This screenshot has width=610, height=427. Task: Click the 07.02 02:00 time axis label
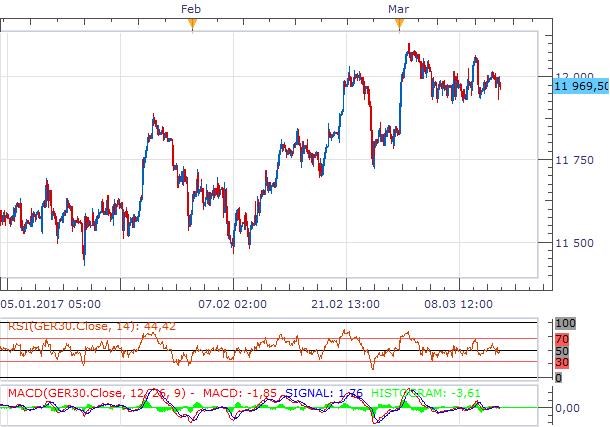pyautogui.click(x=233, y=302)
